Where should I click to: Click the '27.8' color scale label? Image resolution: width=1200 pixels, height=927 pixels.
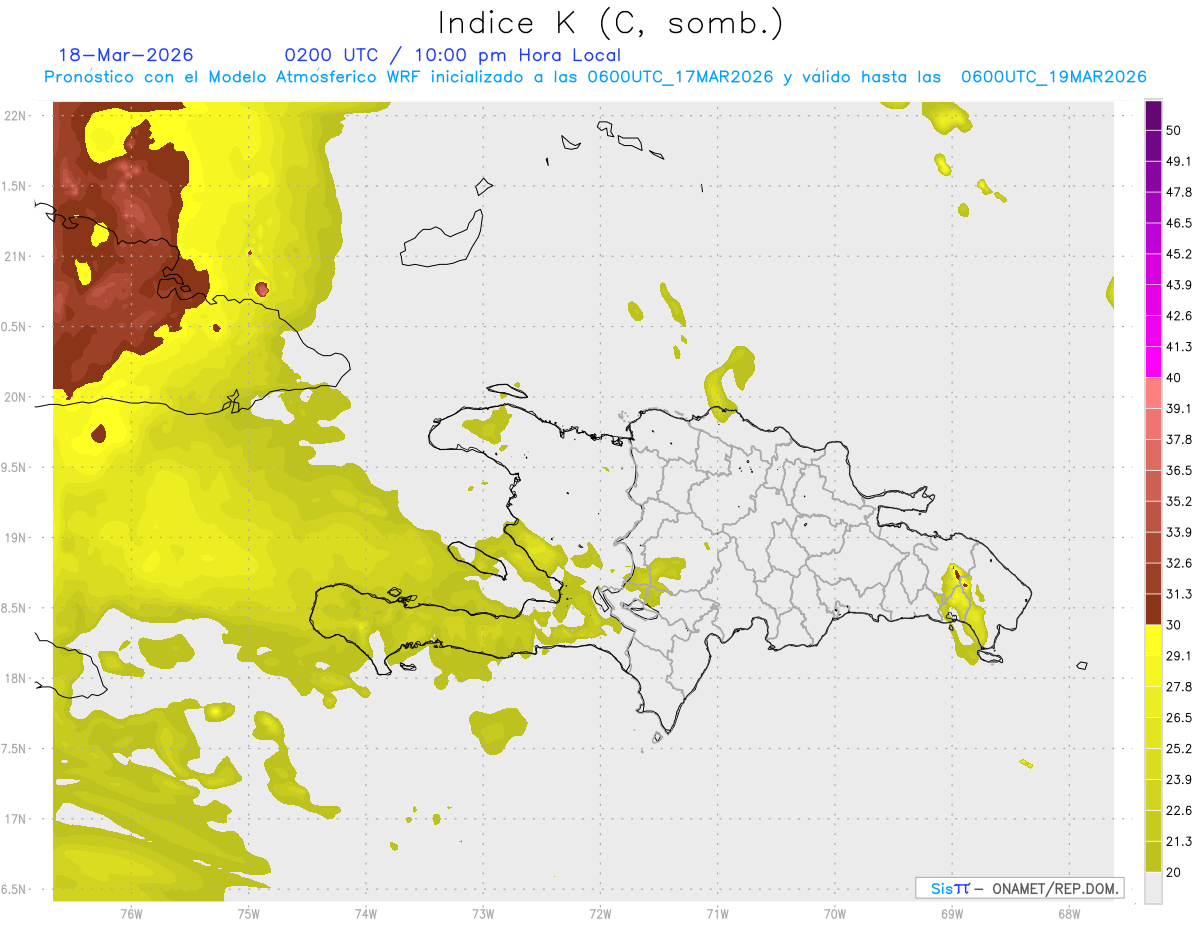pyautogui.click(x=1179, y=686)
